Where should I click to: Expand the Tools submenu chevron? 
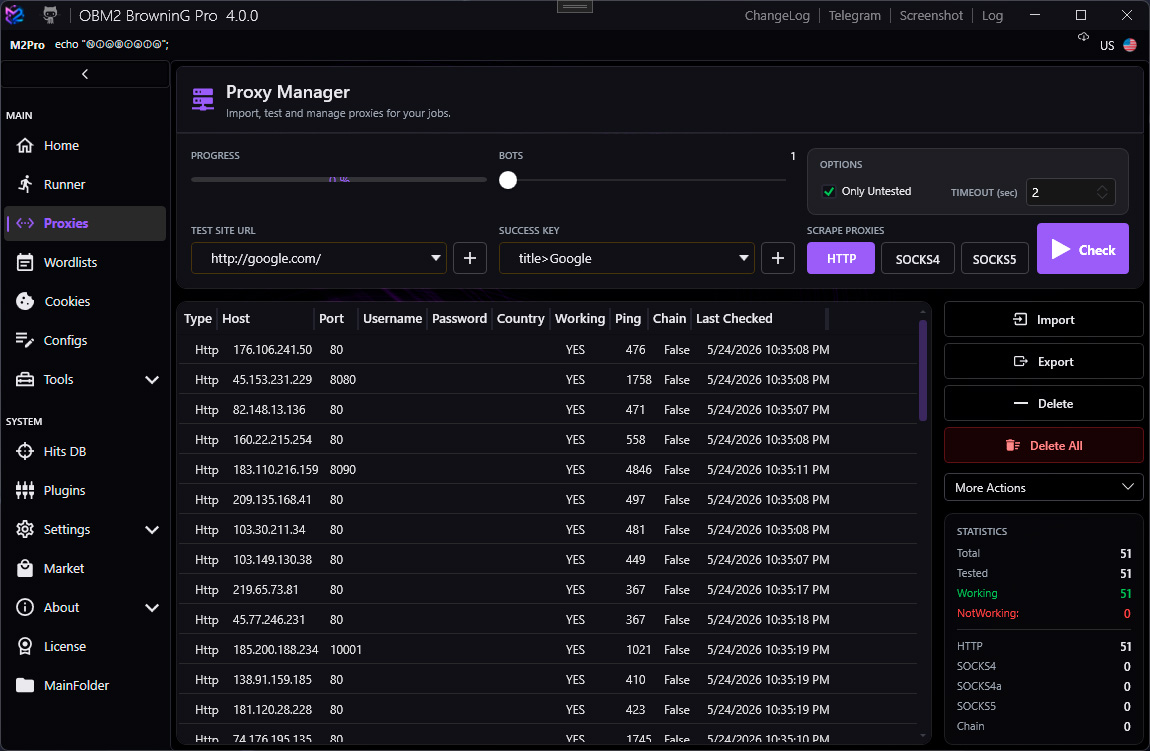tap(152, 380)
